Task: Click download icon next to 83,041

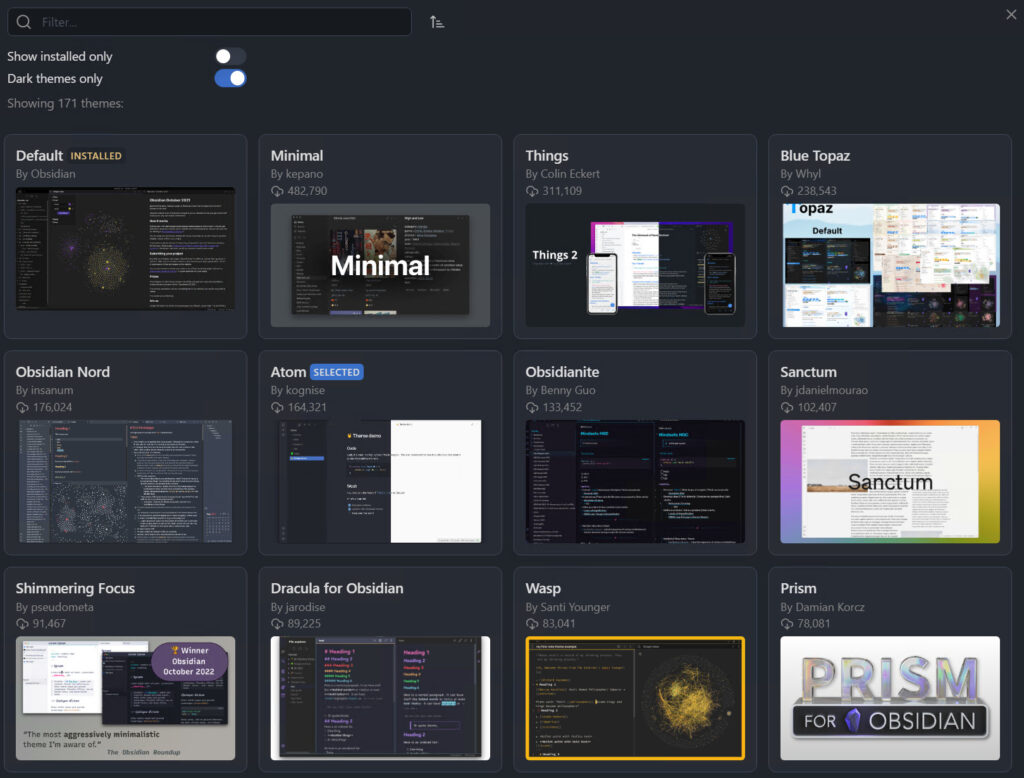Action: click(x=532, y=624)
